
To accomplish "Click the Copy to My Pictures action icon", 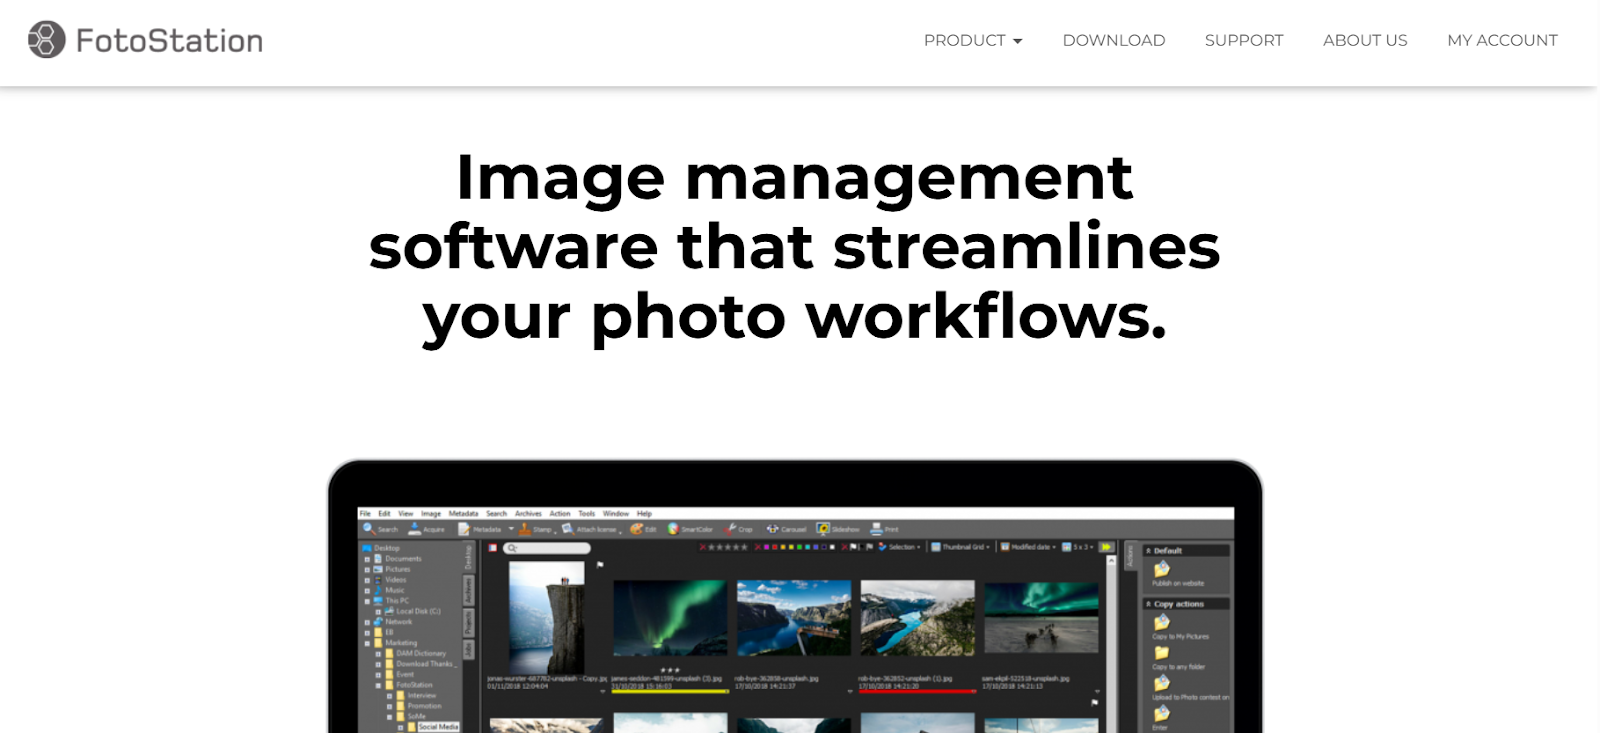I will (x=1162, y=622).
